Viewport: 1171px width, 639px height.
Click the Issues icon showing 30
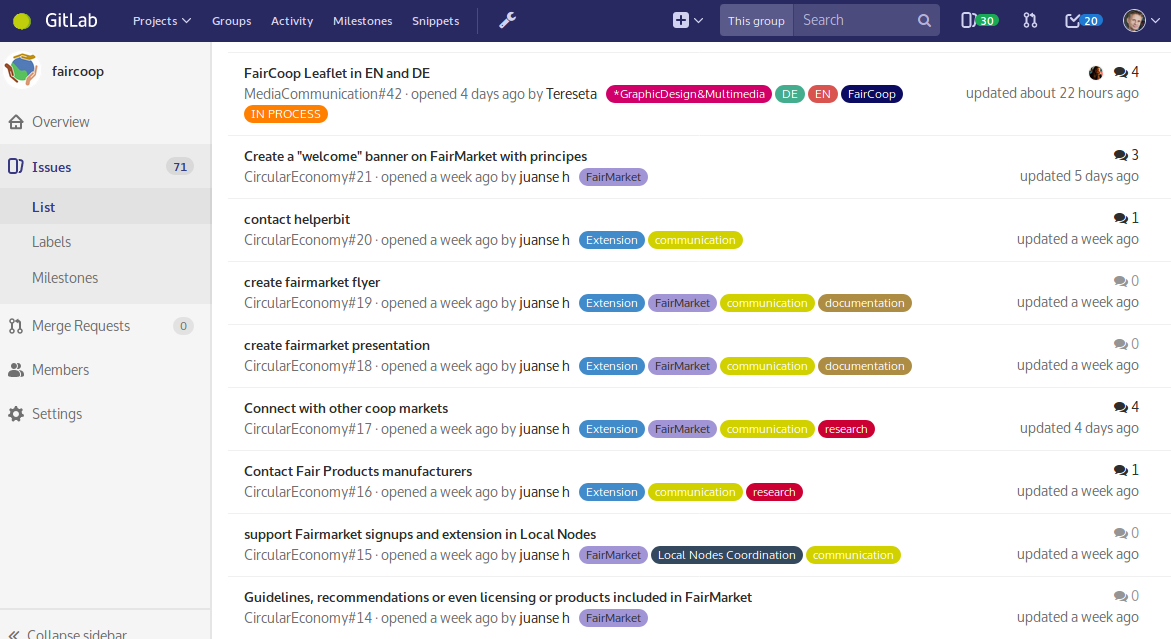pos(977,19)
